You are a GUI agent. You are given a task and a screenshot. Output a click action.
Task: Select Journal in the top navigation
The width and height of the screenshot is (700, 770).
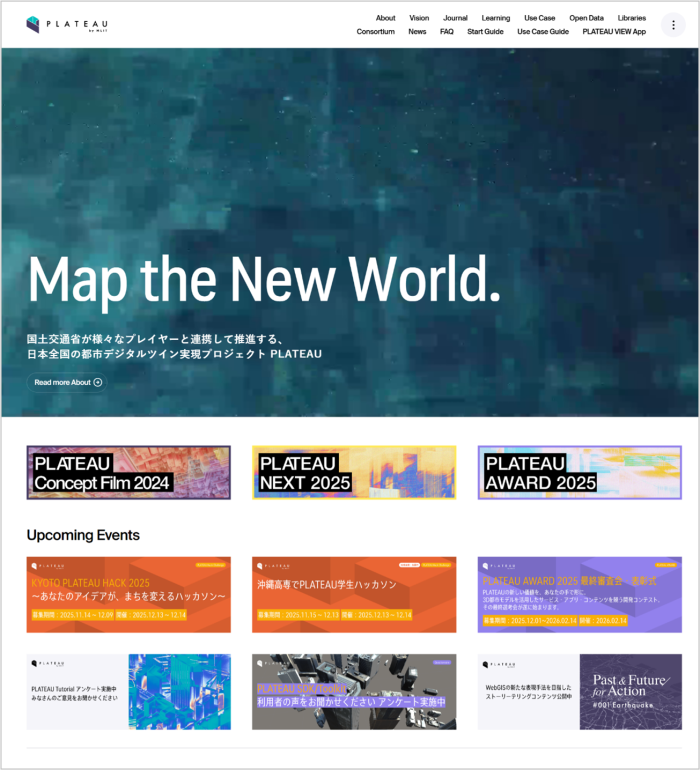coord(455,18)
